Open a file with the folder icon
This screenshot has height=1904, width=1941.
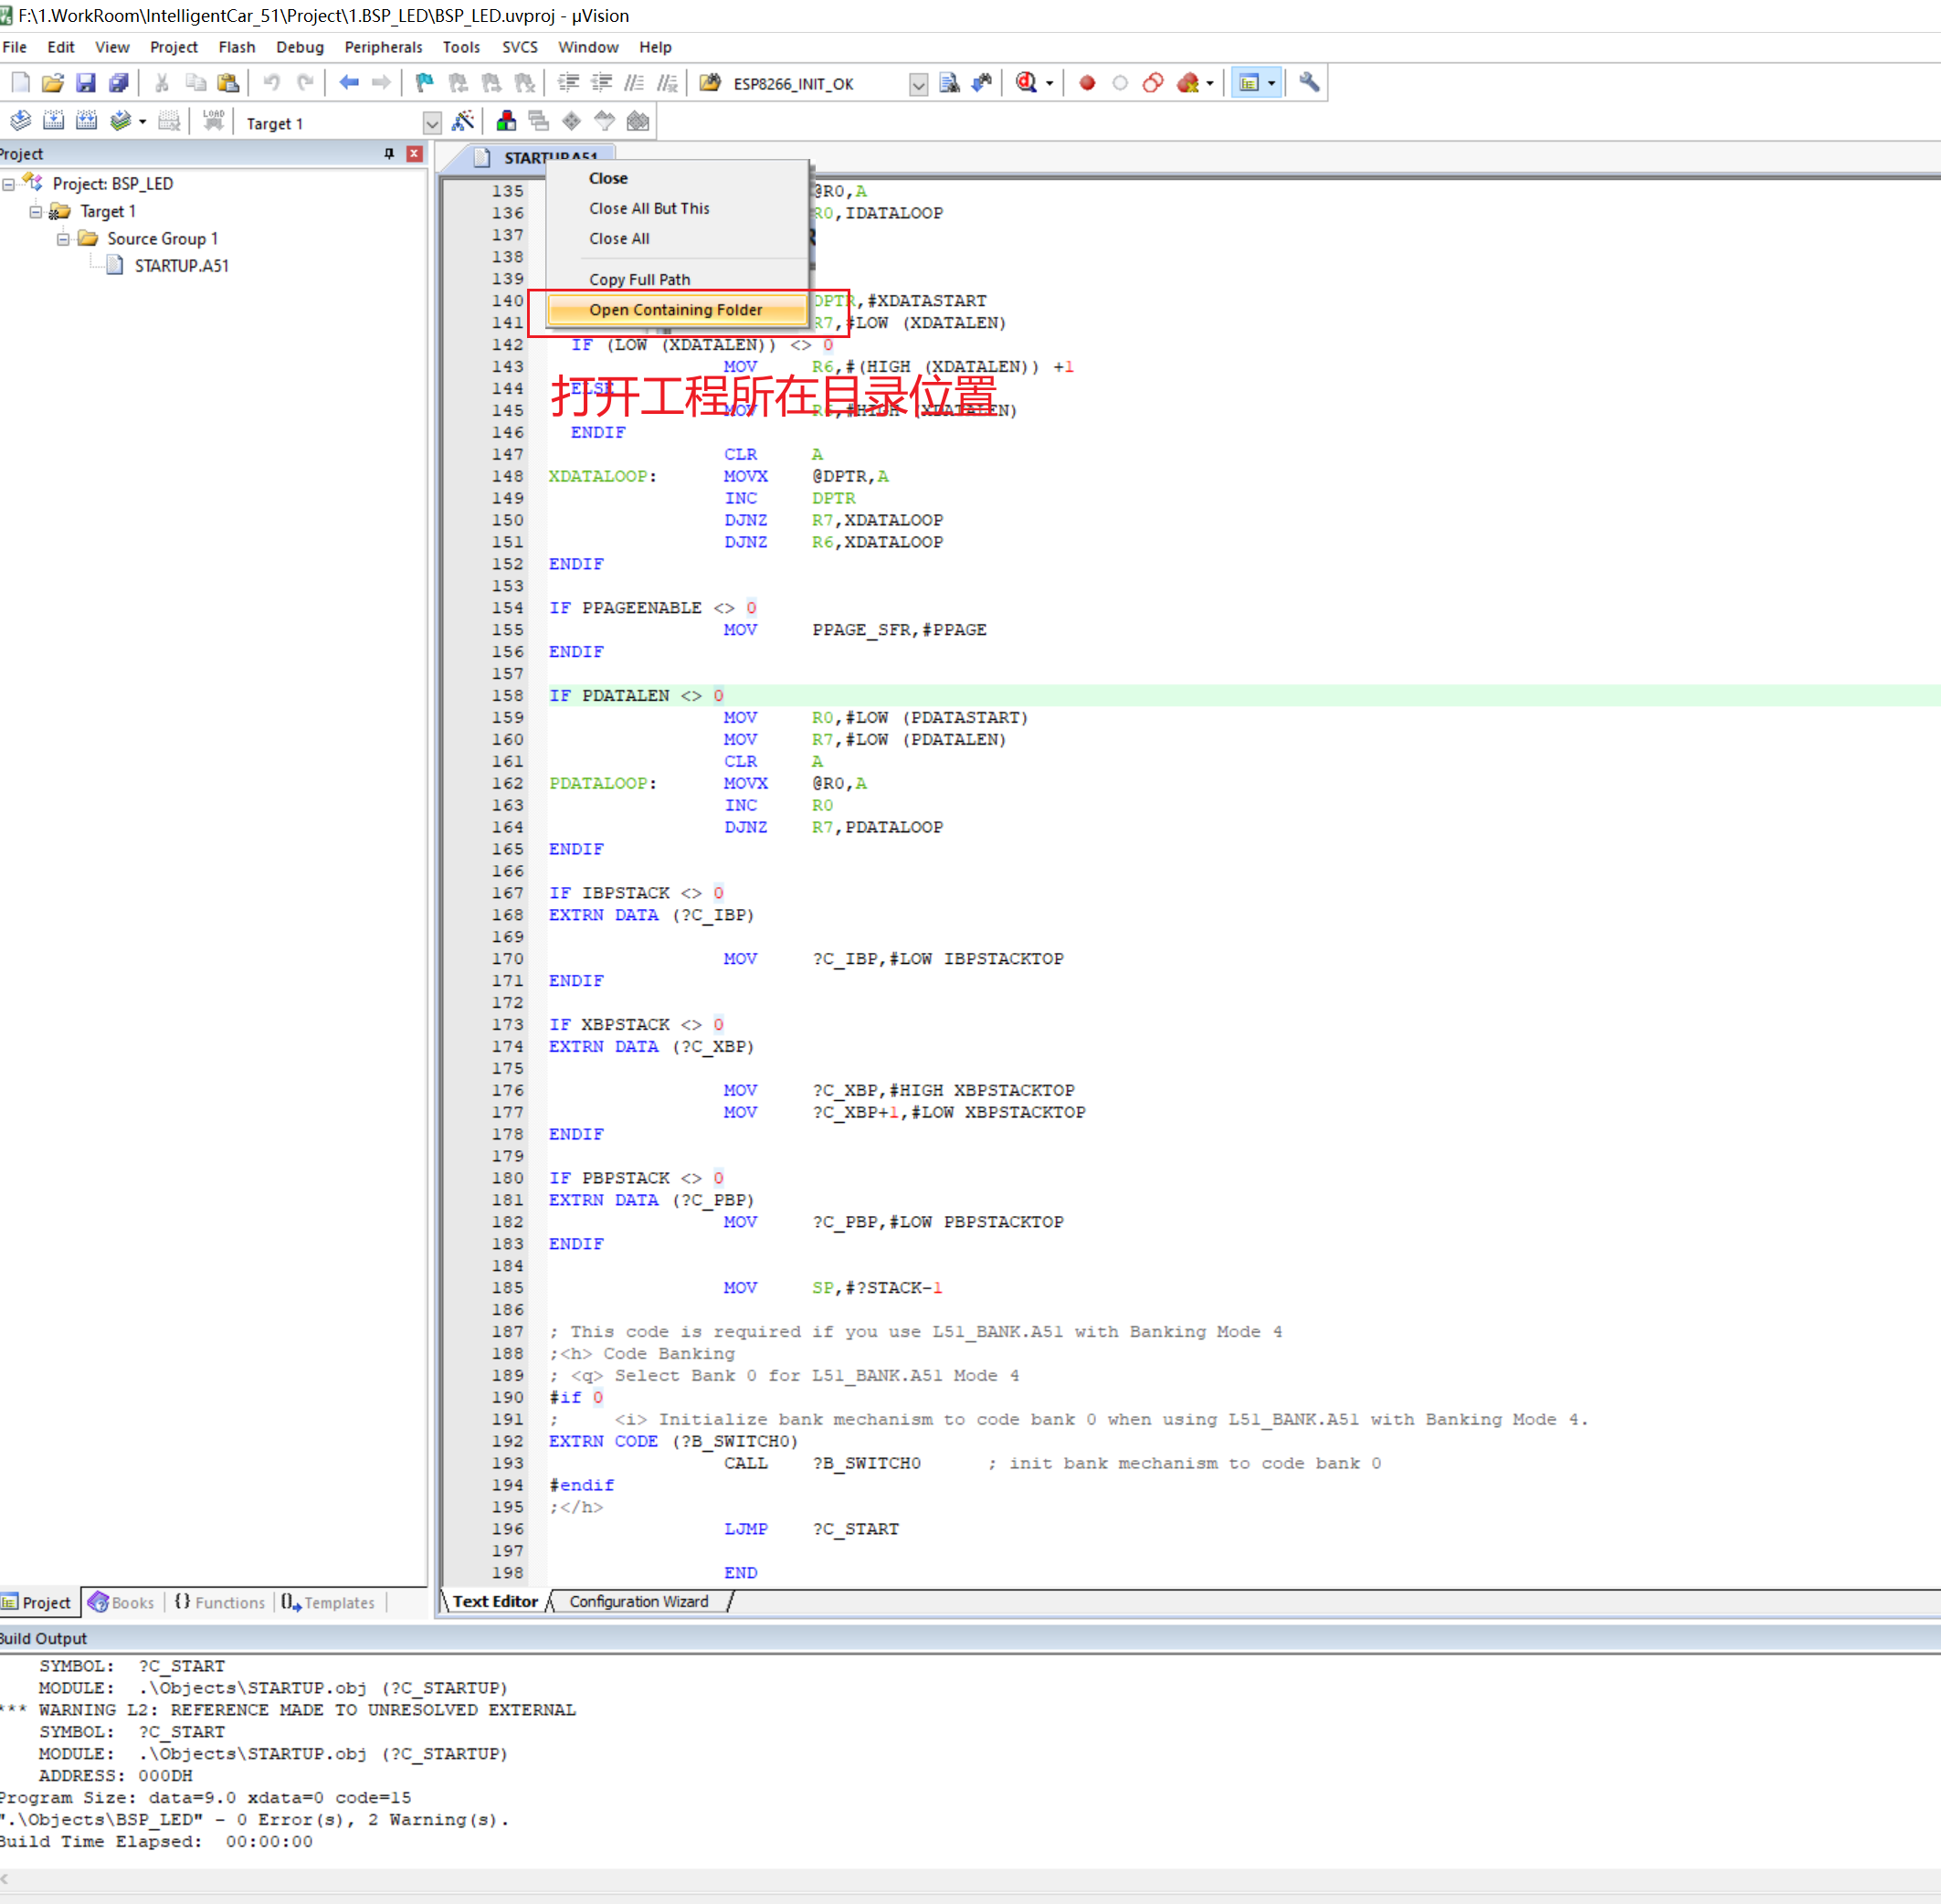(53, 83)
